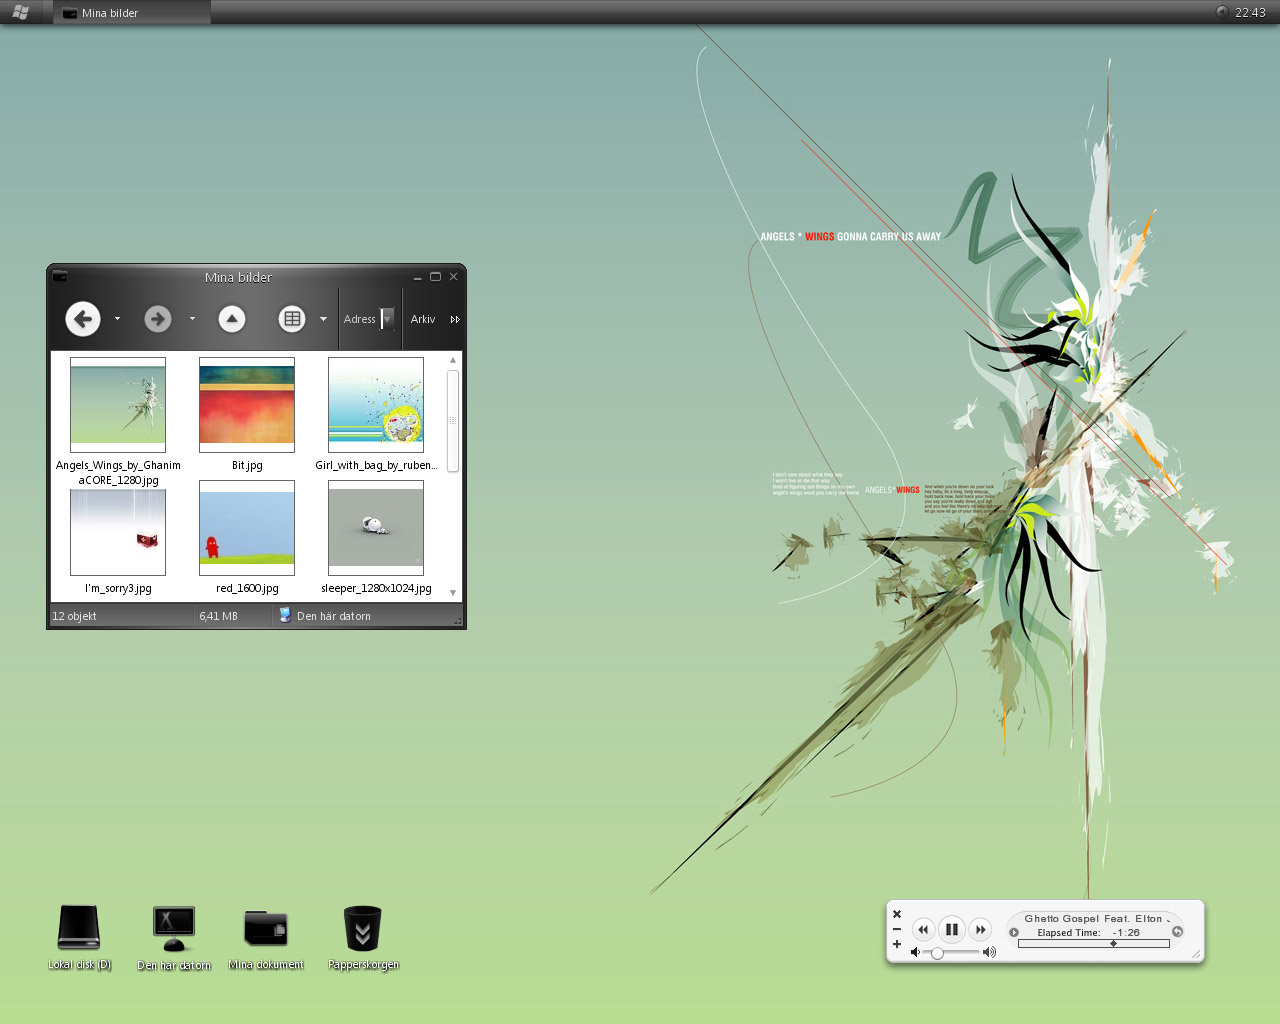This screenshot has height=1024, width=1280.
Task: Click the minus button on music player
Action: click(x=897, y=929)
